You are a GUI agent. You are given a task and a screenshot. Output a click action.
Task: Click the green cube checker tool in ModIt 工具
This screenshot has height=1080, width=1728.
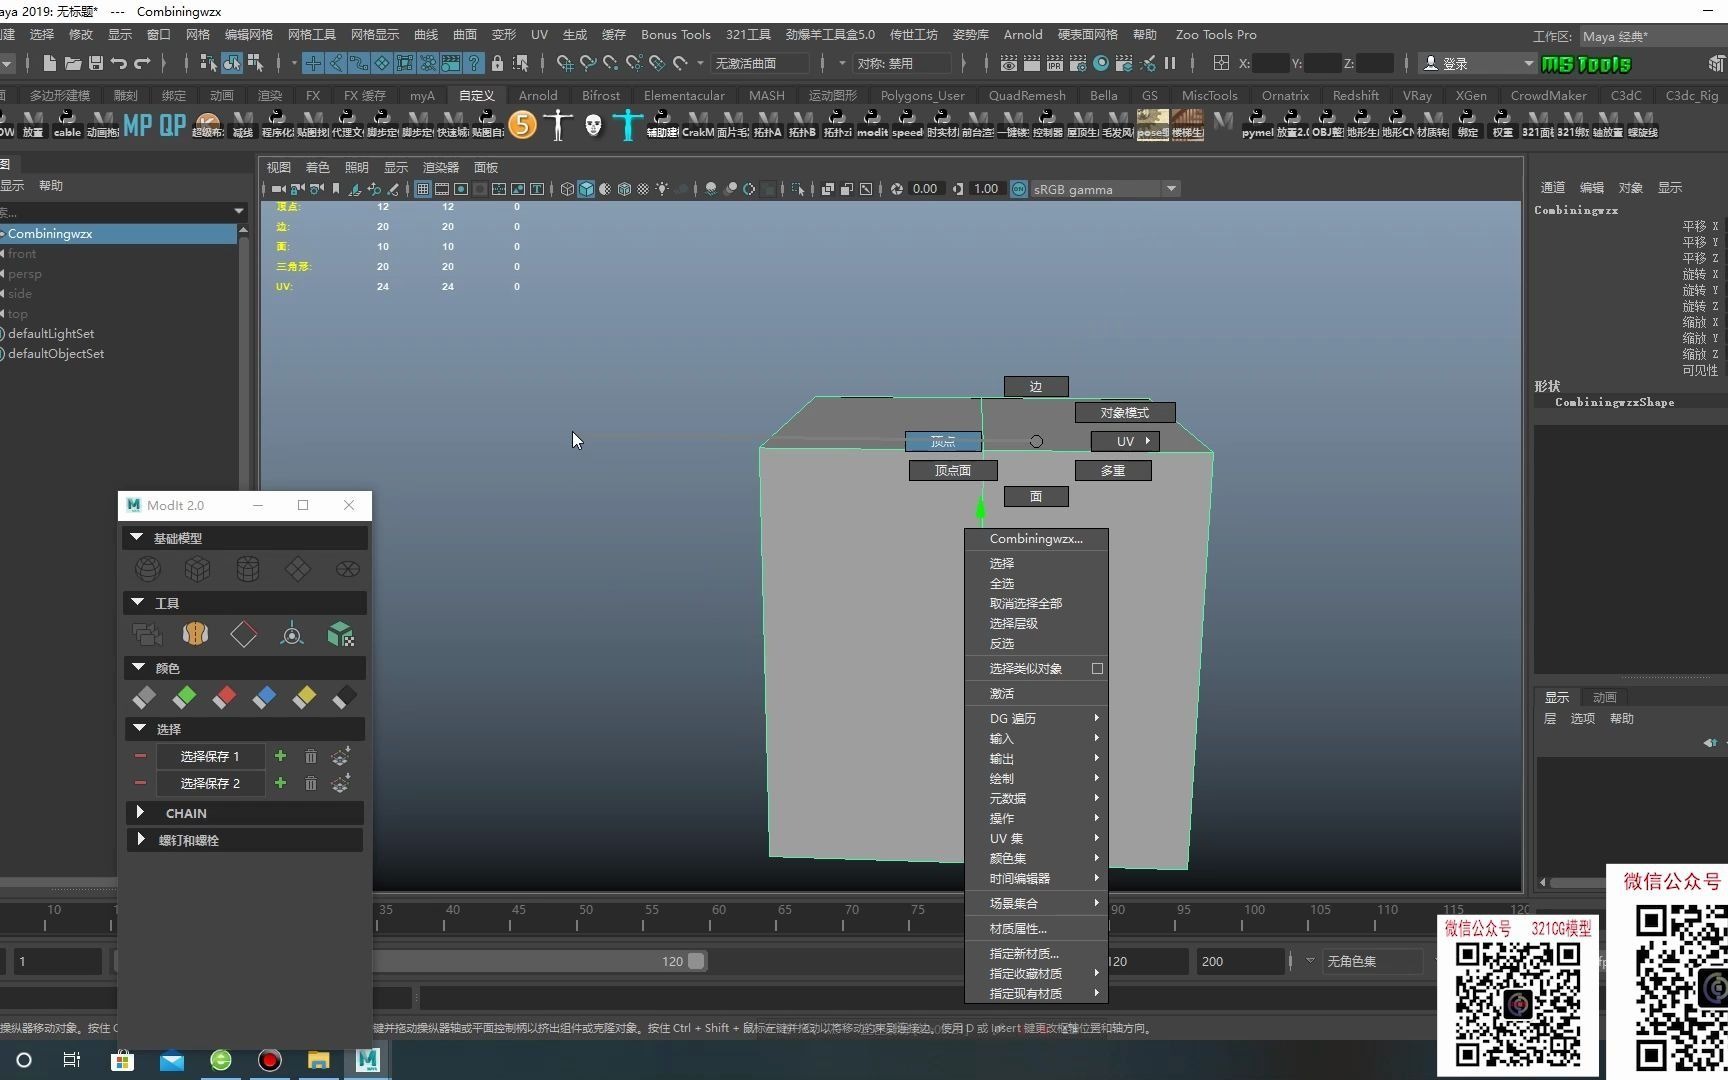340,633
